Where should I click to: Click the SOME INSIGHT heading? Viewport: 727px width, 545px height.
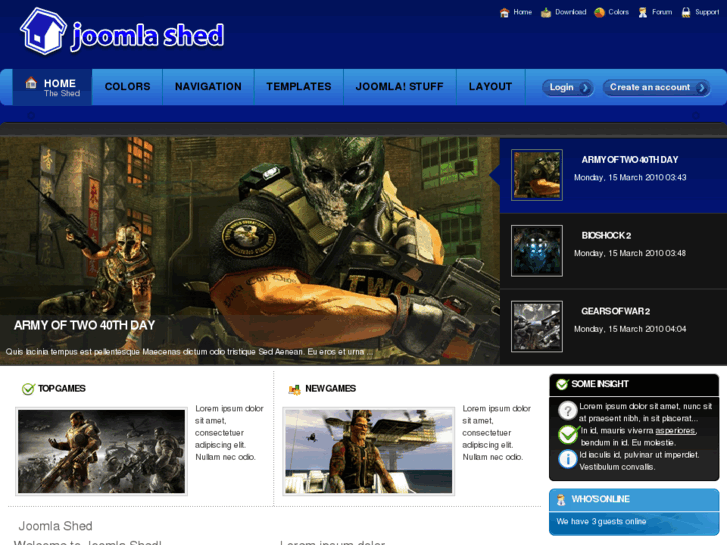tap(600, 384)
